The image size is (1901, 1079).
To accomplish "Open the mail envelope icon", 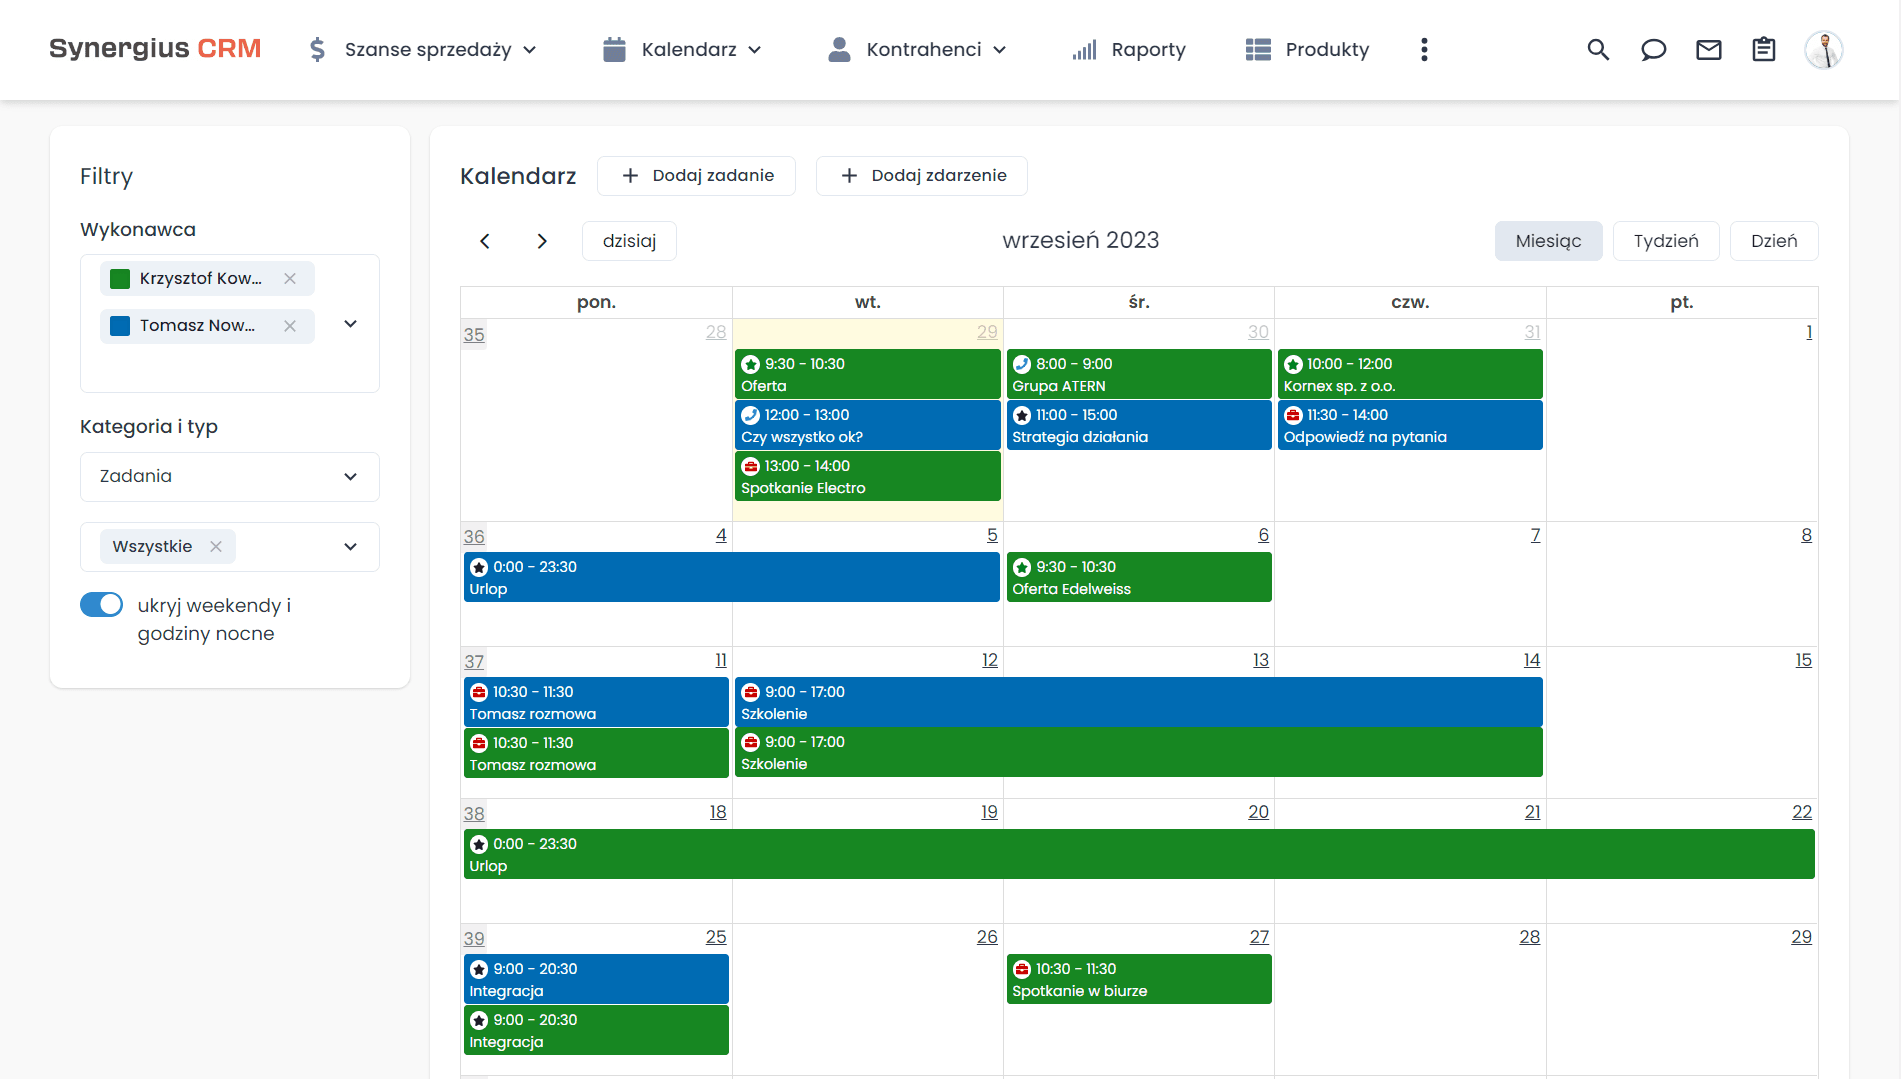I will [x=1709, y=49].
